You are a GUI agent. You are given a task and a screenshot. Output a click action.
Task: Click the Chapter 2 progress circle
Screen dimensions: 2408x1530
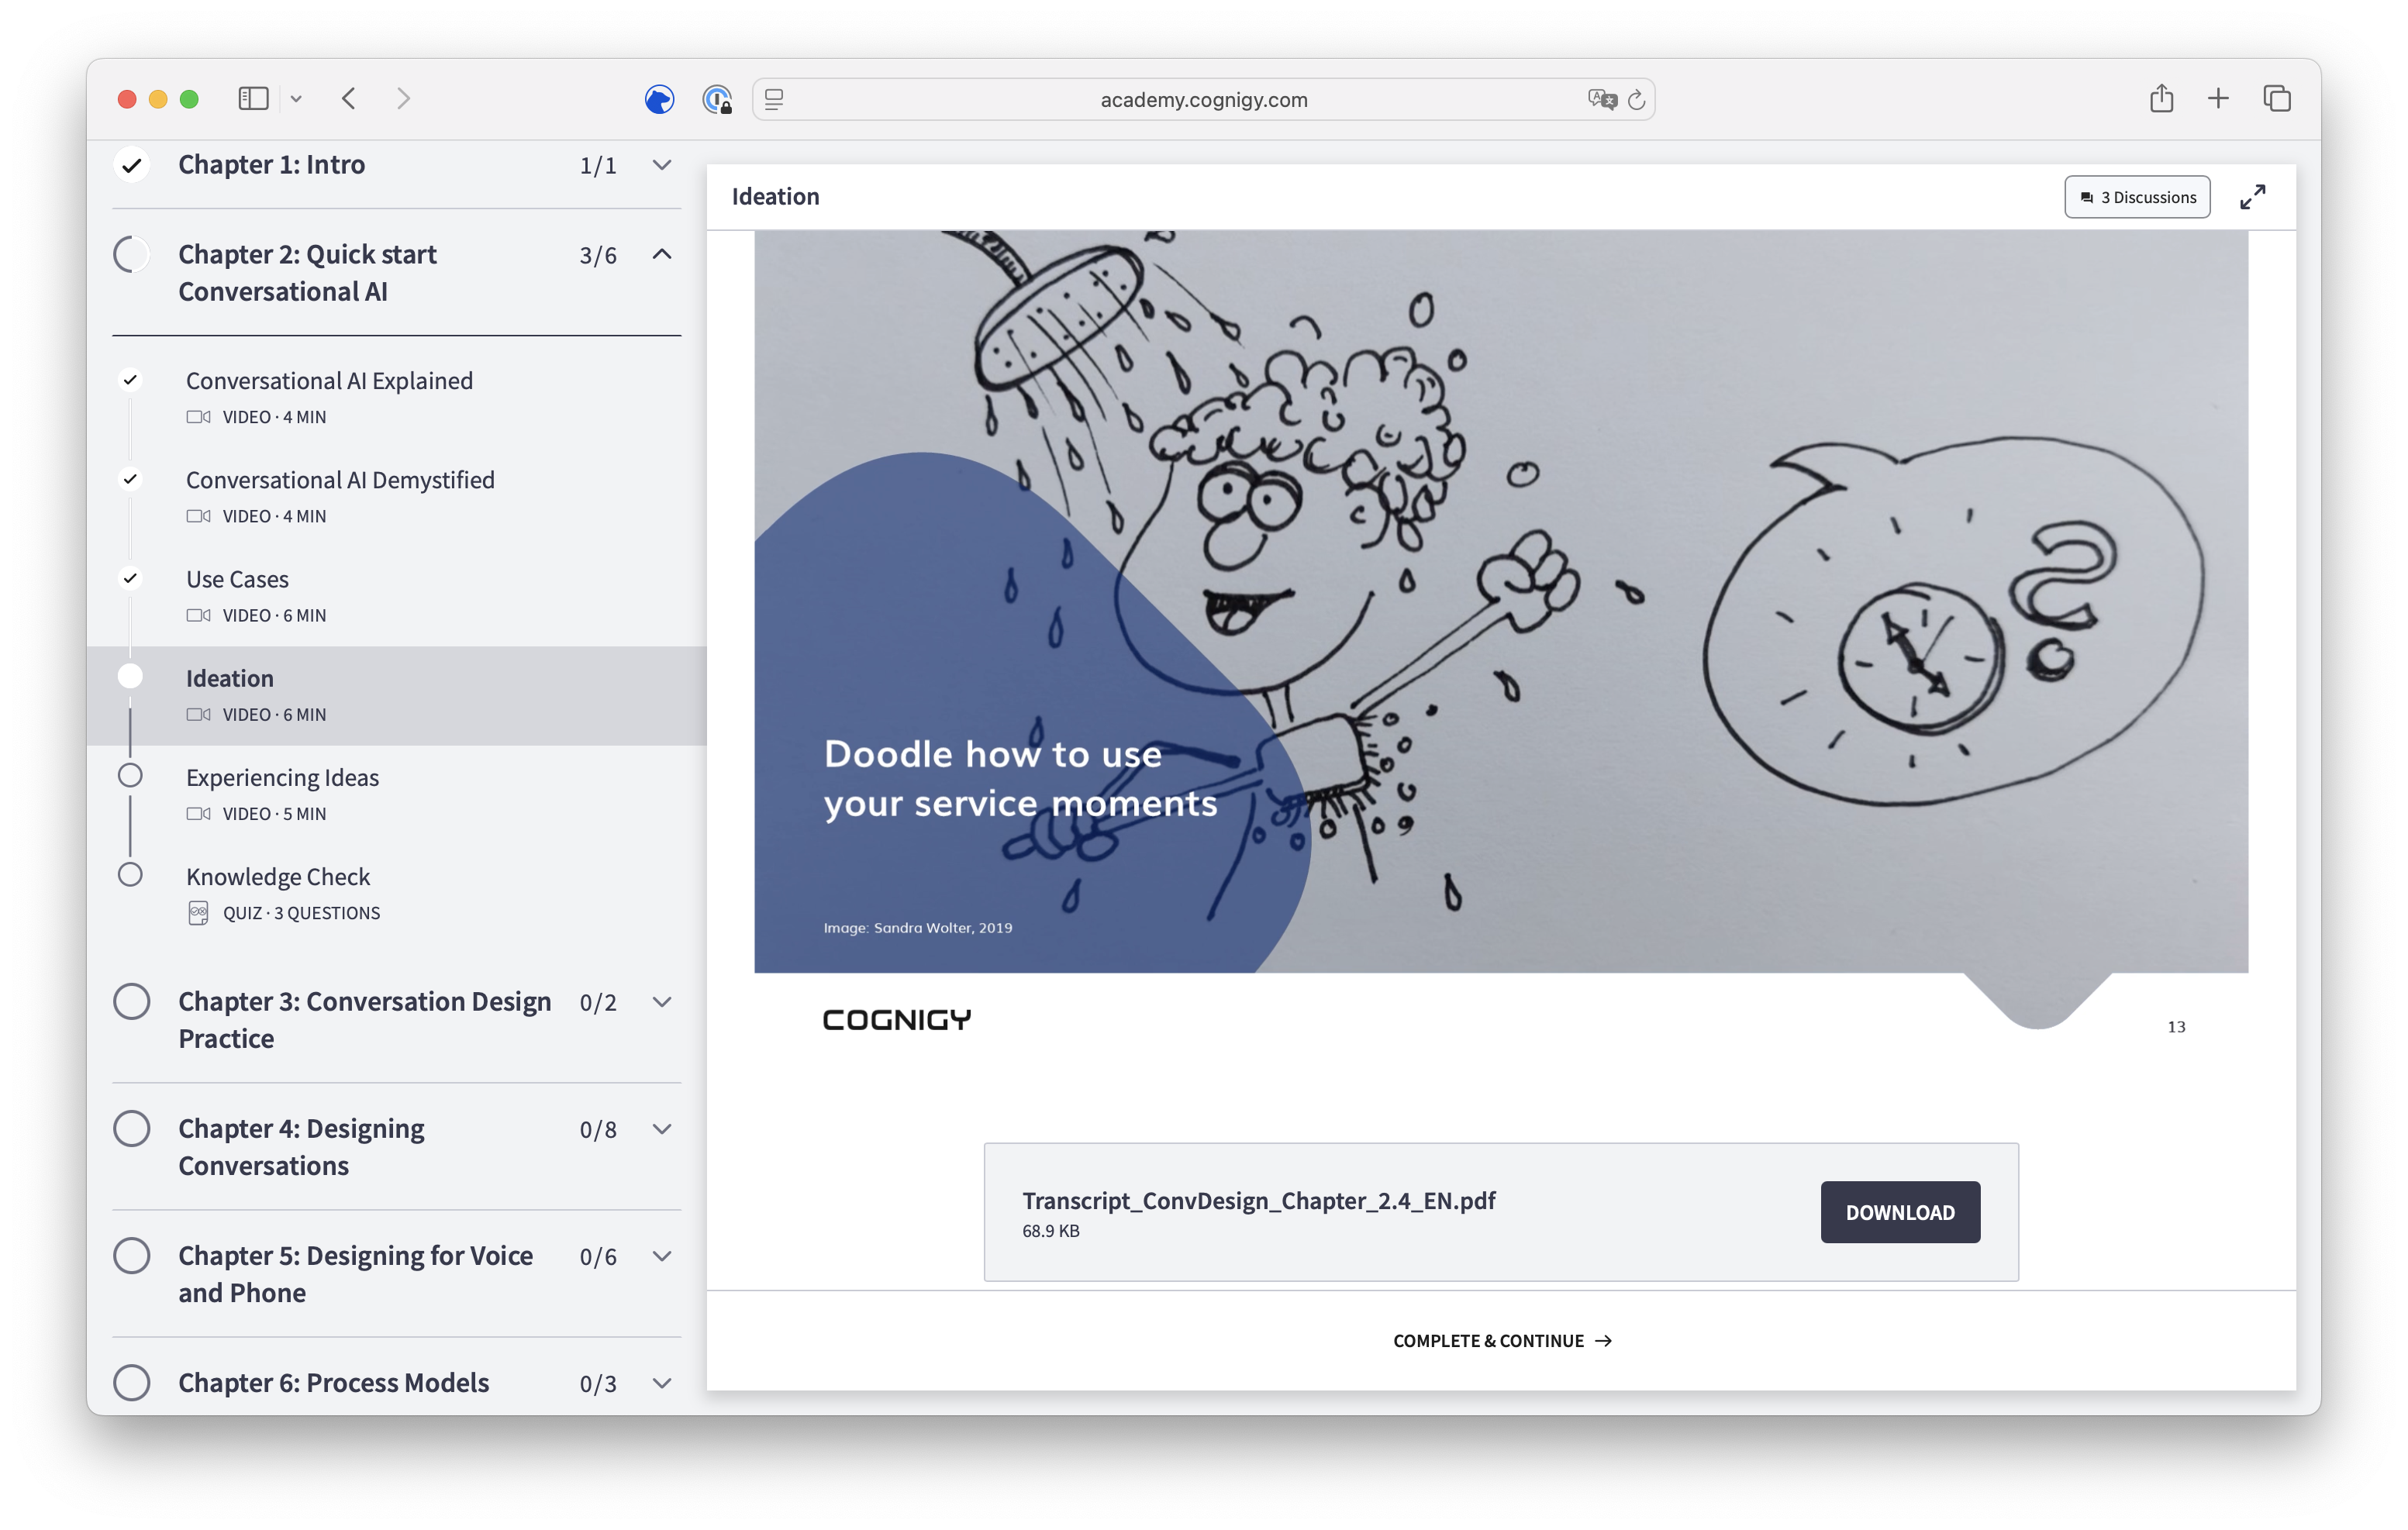[x=131, y=255]
